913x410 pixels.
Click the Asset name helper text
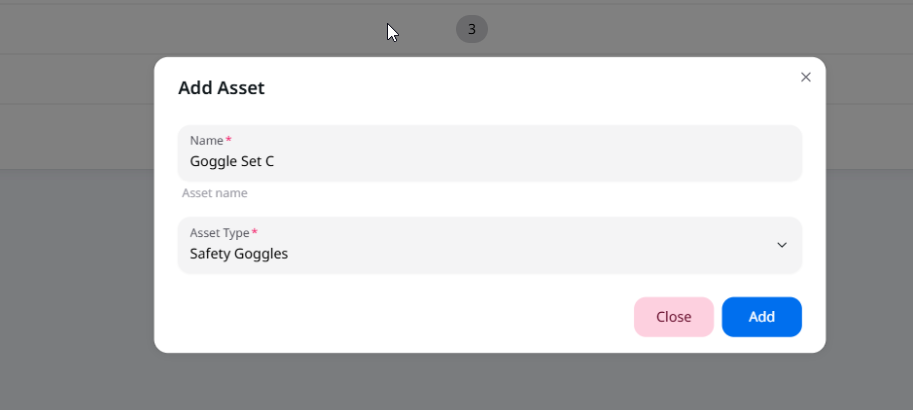pos(215,193)
